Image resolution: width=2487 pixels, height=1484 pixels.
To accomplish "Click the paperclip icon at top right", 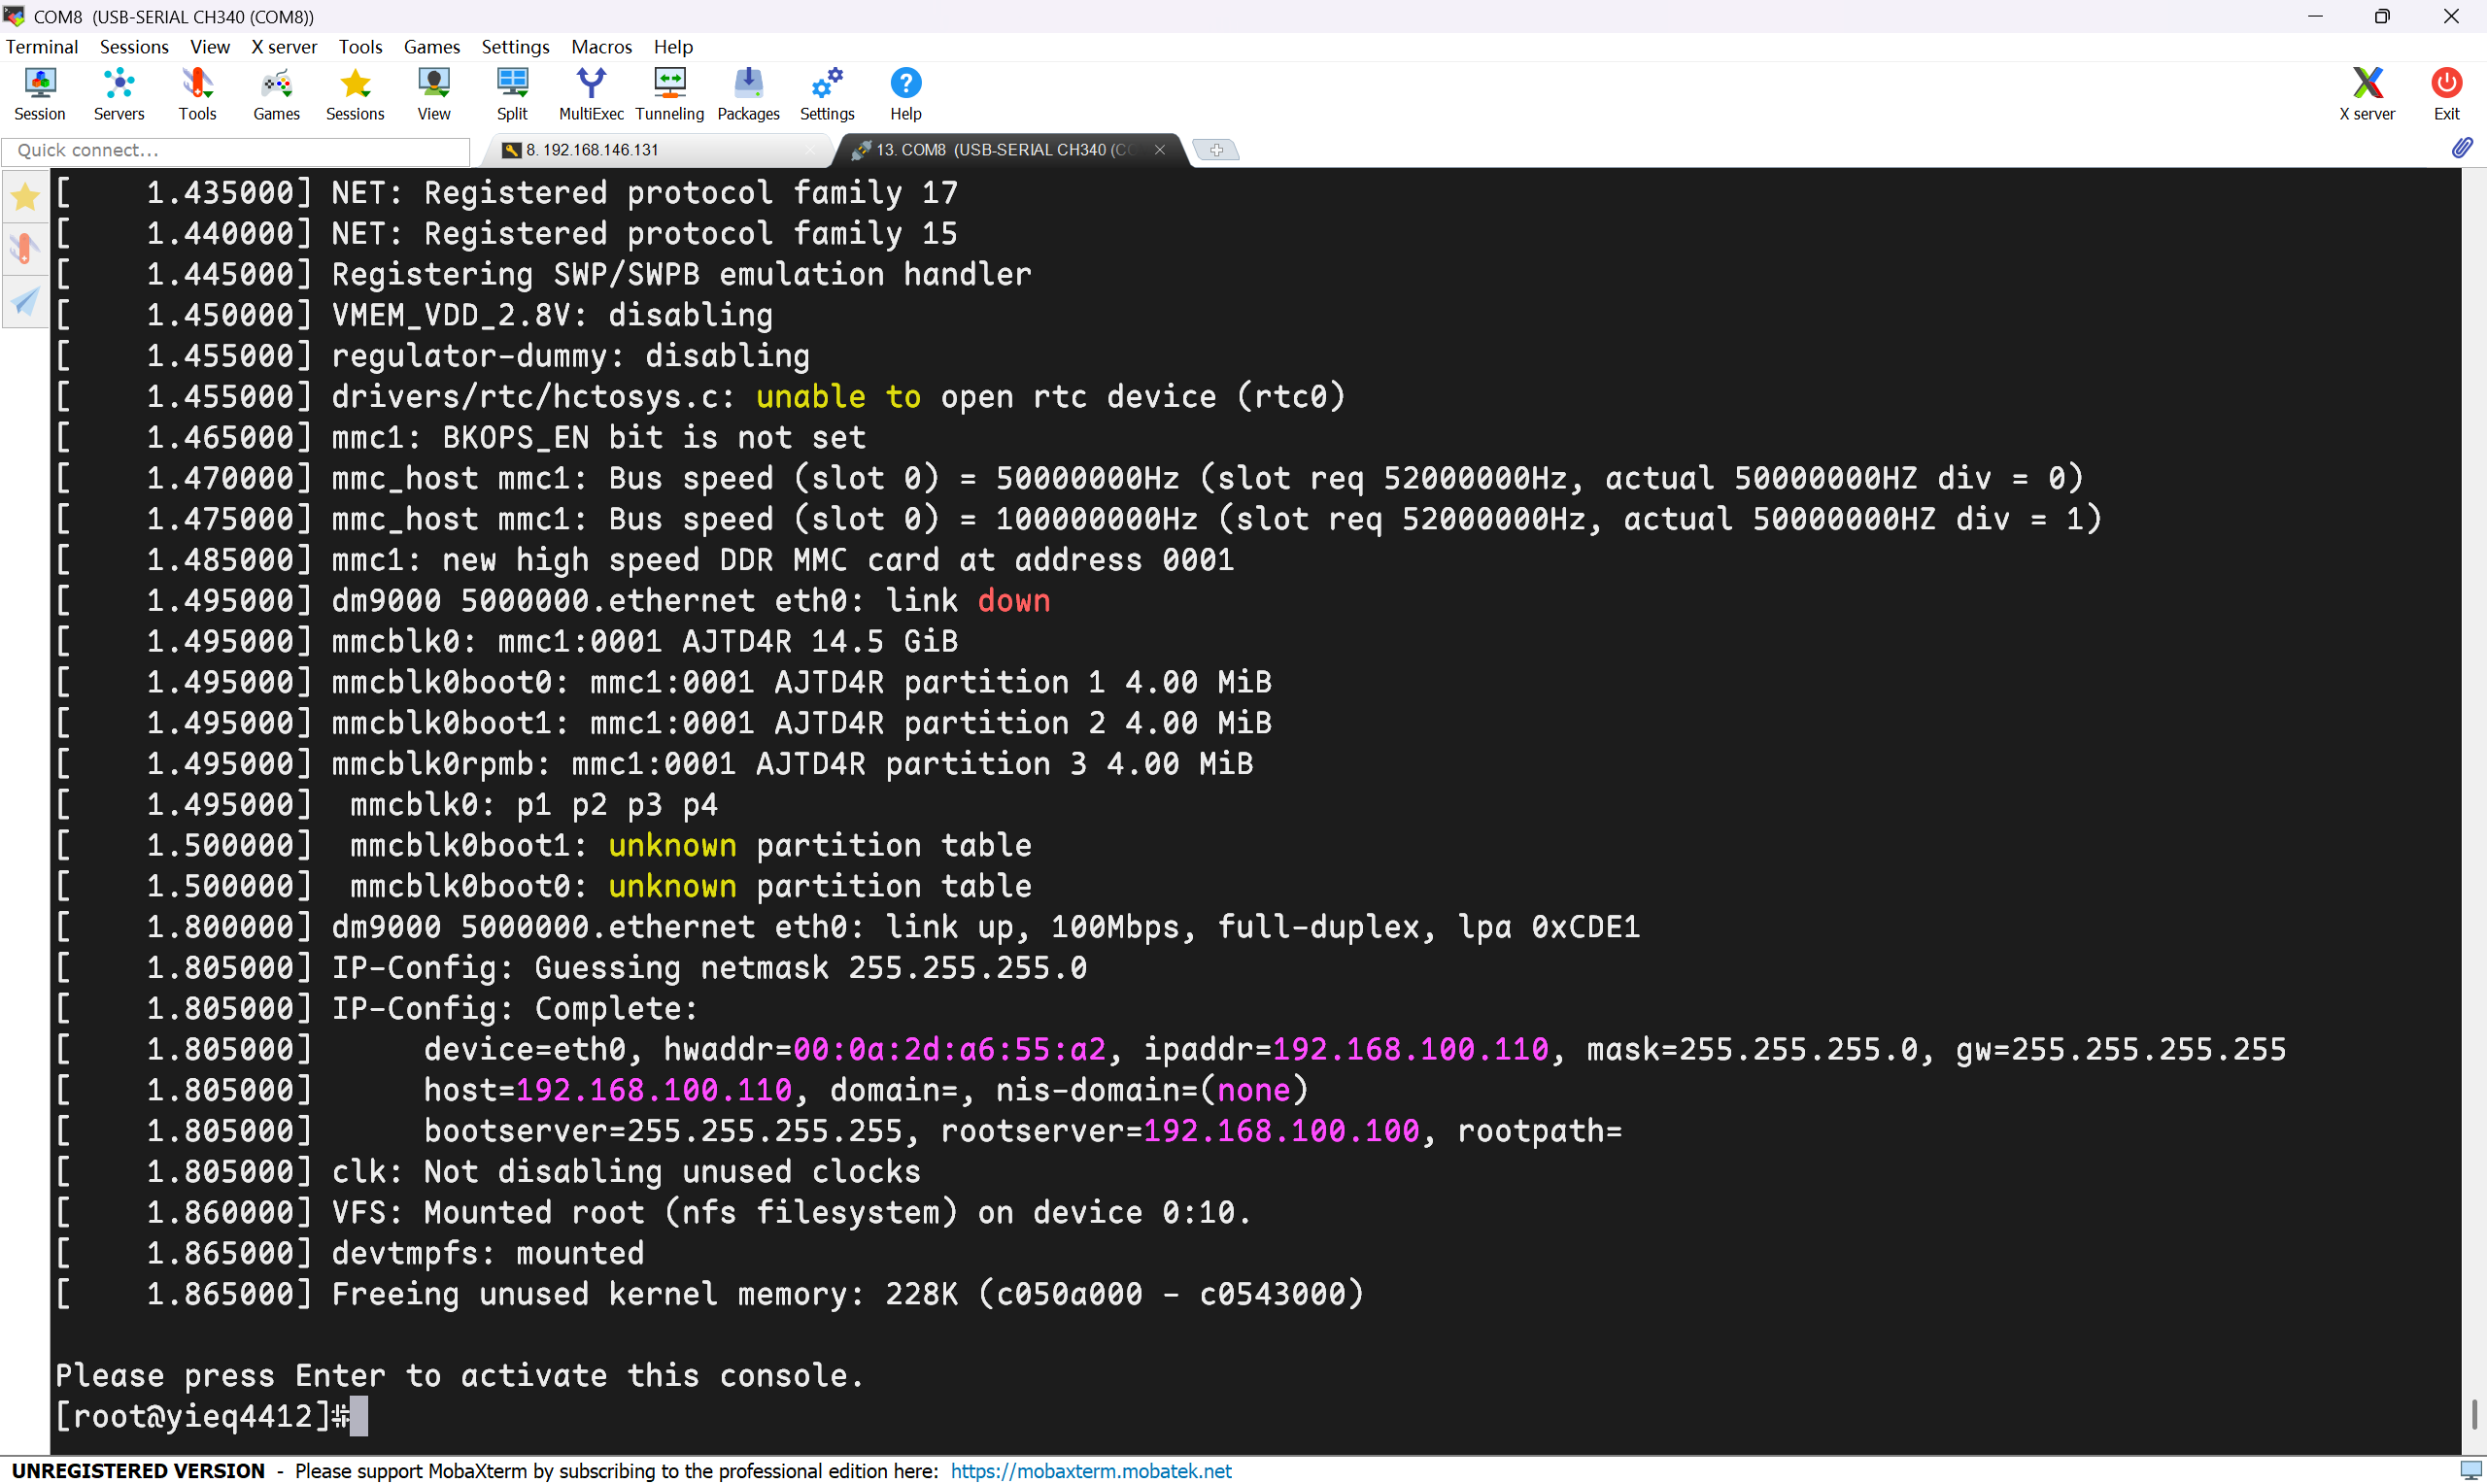I will [2461, 148].
